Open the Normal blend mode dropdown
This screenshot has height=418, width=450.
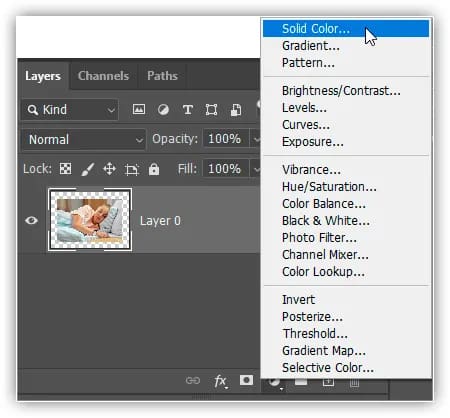pos(83,139)
